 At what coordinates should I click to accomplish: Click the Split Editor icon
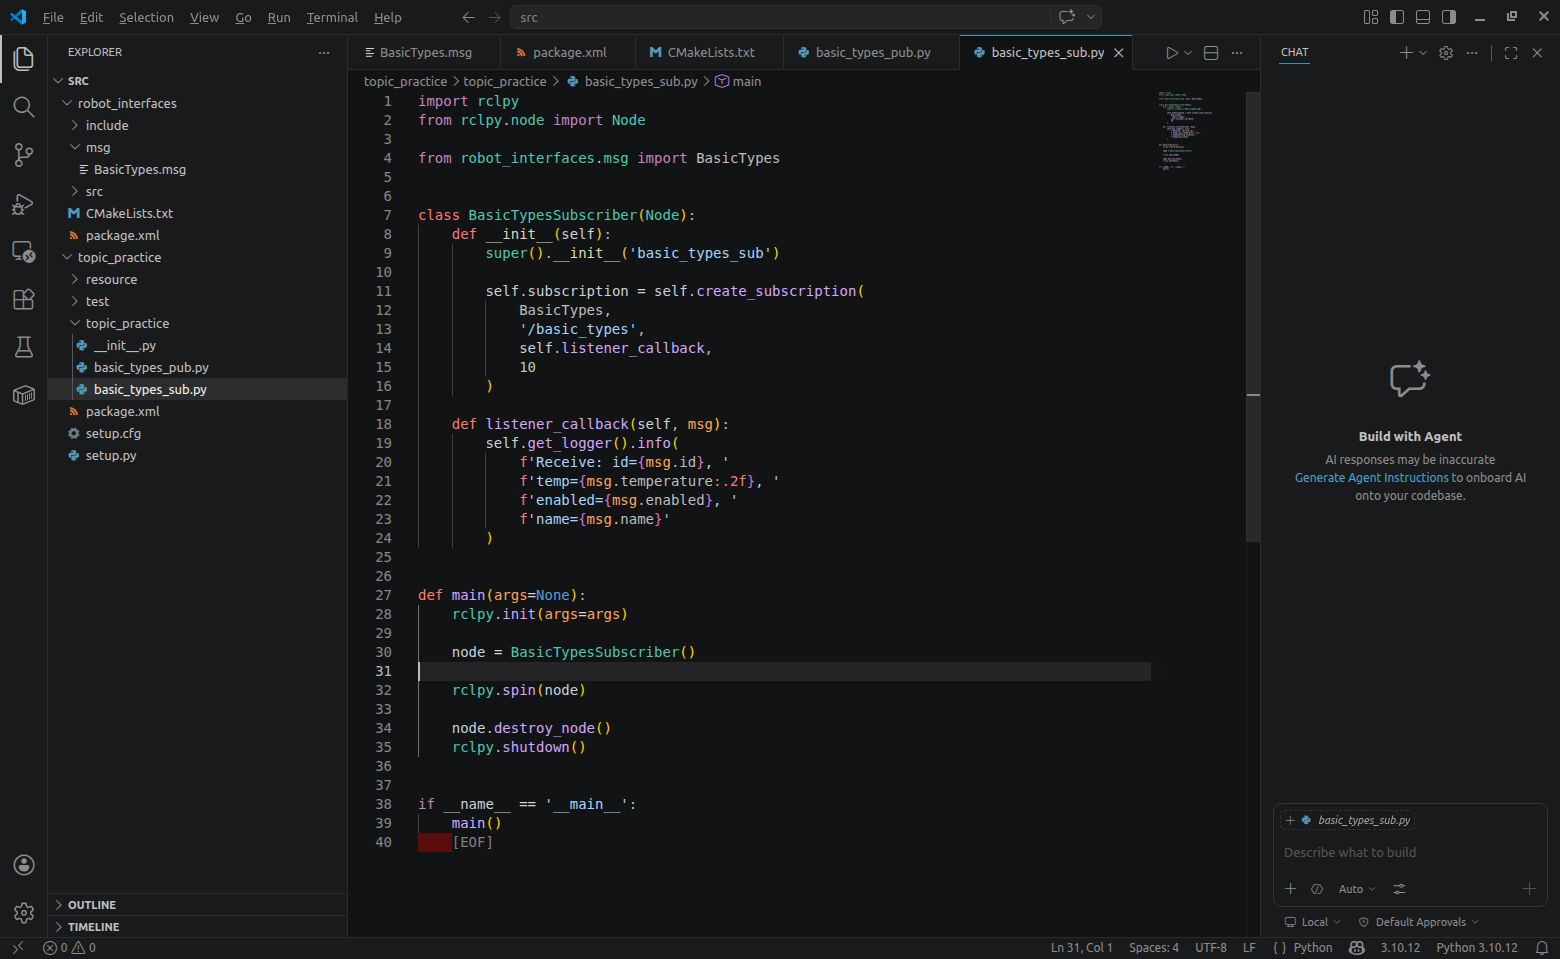tap(1211, 53)
